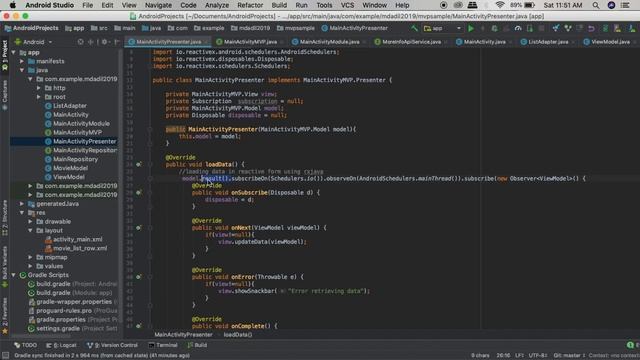This screenshot has height=360, width=640.
Task: Click the VCS commit branch icon
Action: point(568,28)
